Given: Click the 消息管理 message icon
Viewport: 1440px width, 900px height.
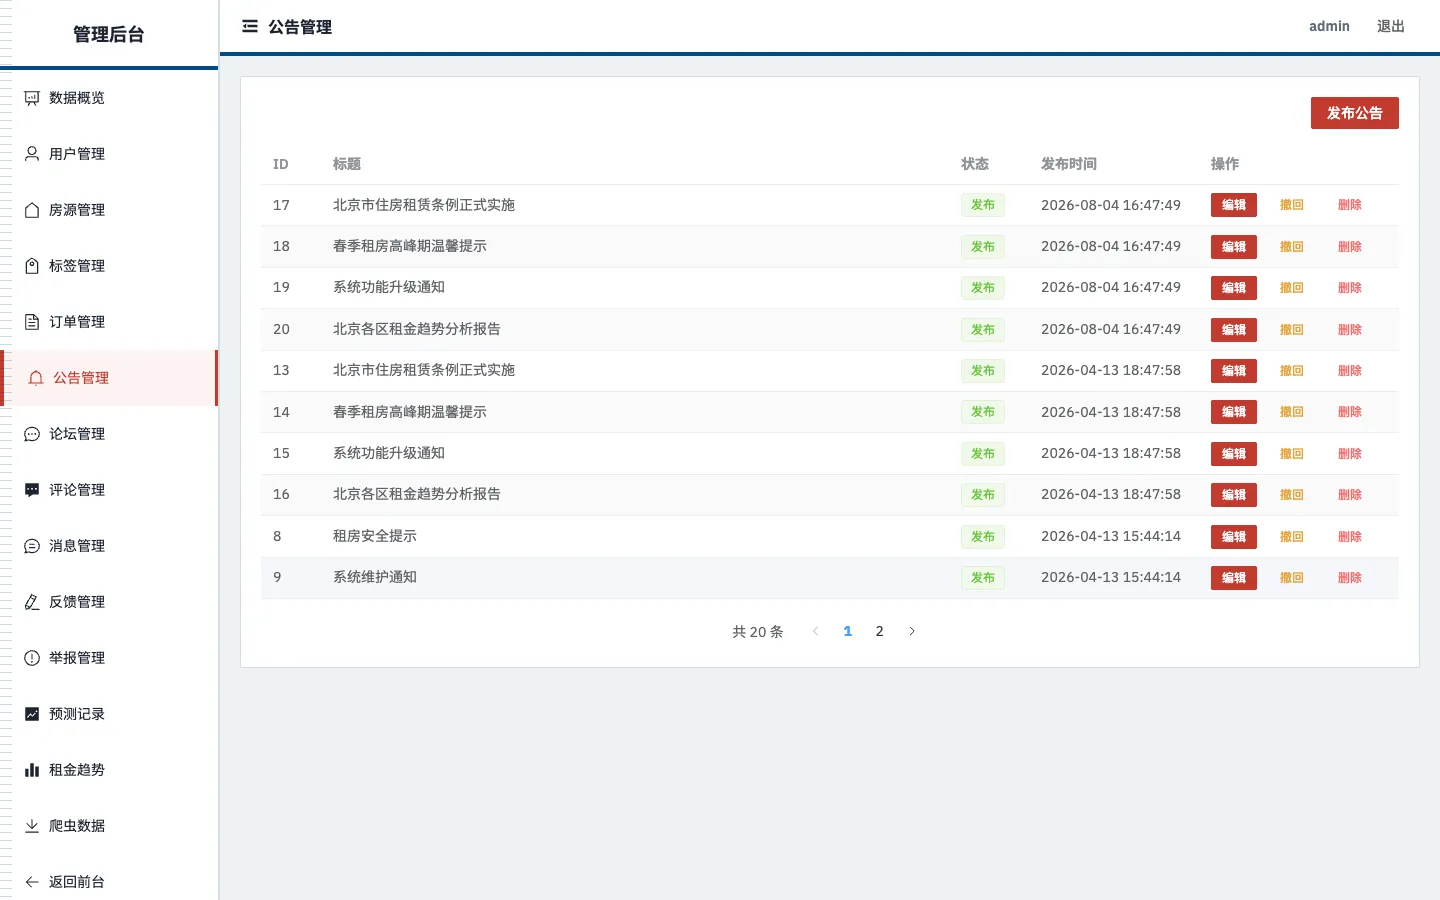Looking at the screenshot, I should (x=32, y=546).
